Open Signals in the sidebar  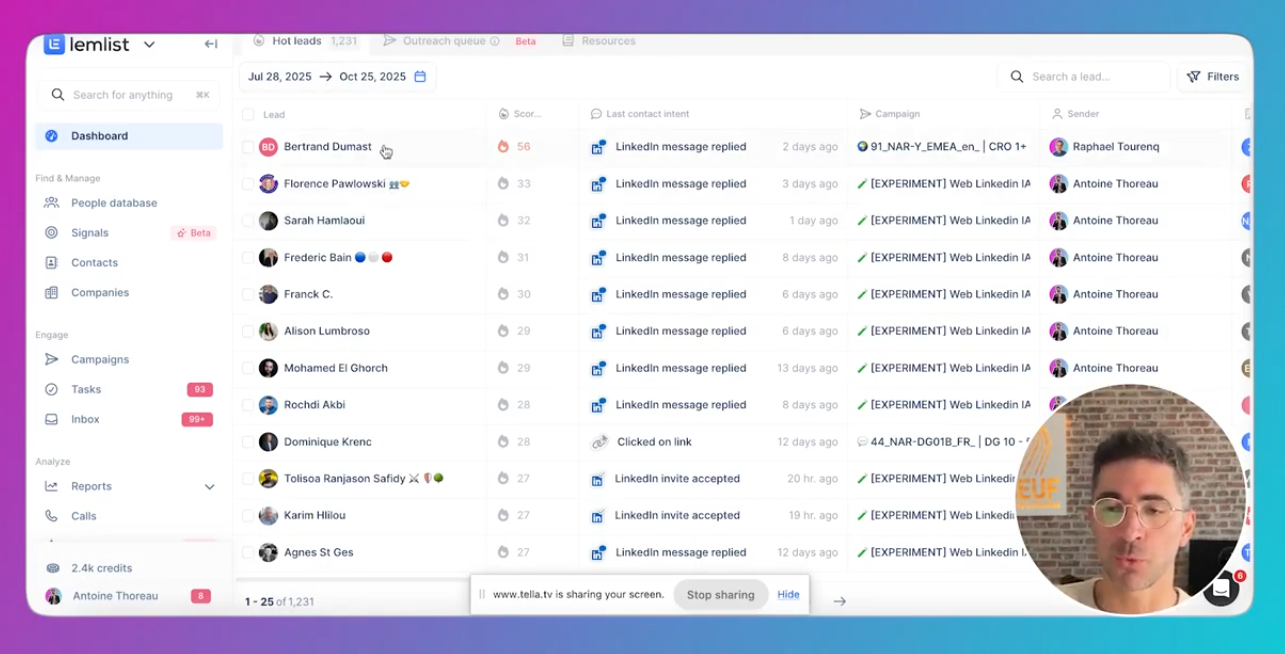(90, 233)
